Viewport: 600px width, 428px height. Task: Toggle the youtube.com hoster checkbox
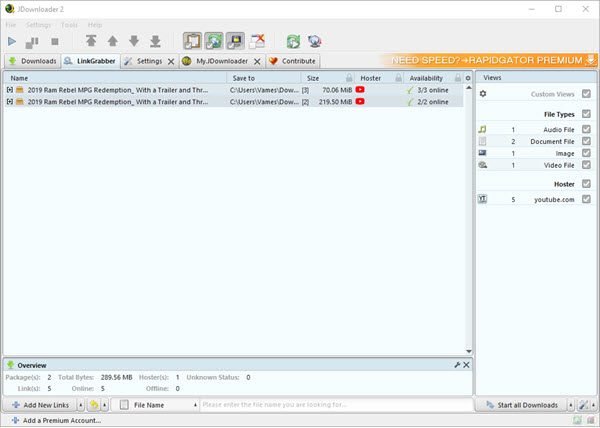(586, 199)
